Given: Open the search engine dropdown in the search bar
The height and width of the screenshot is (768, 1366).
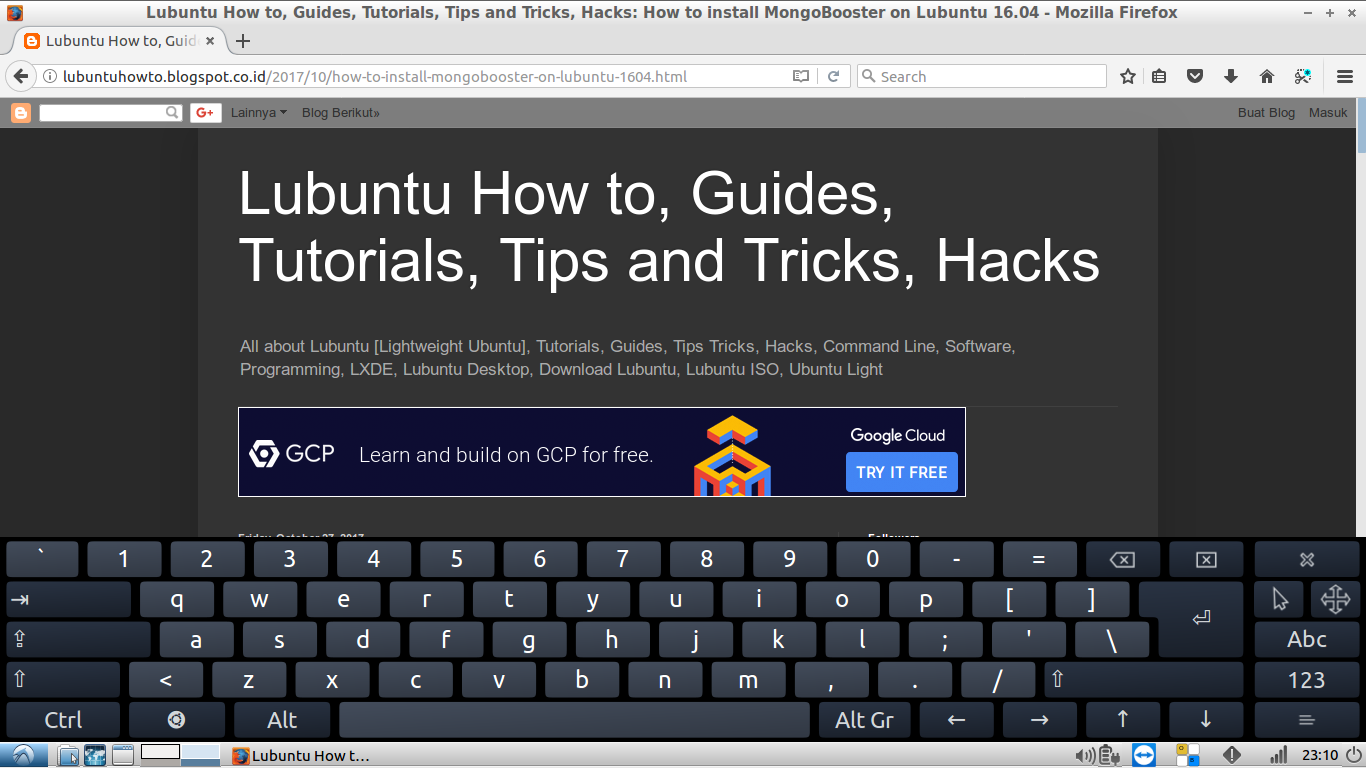Looking at the screenshot, I should pos(869,75).
